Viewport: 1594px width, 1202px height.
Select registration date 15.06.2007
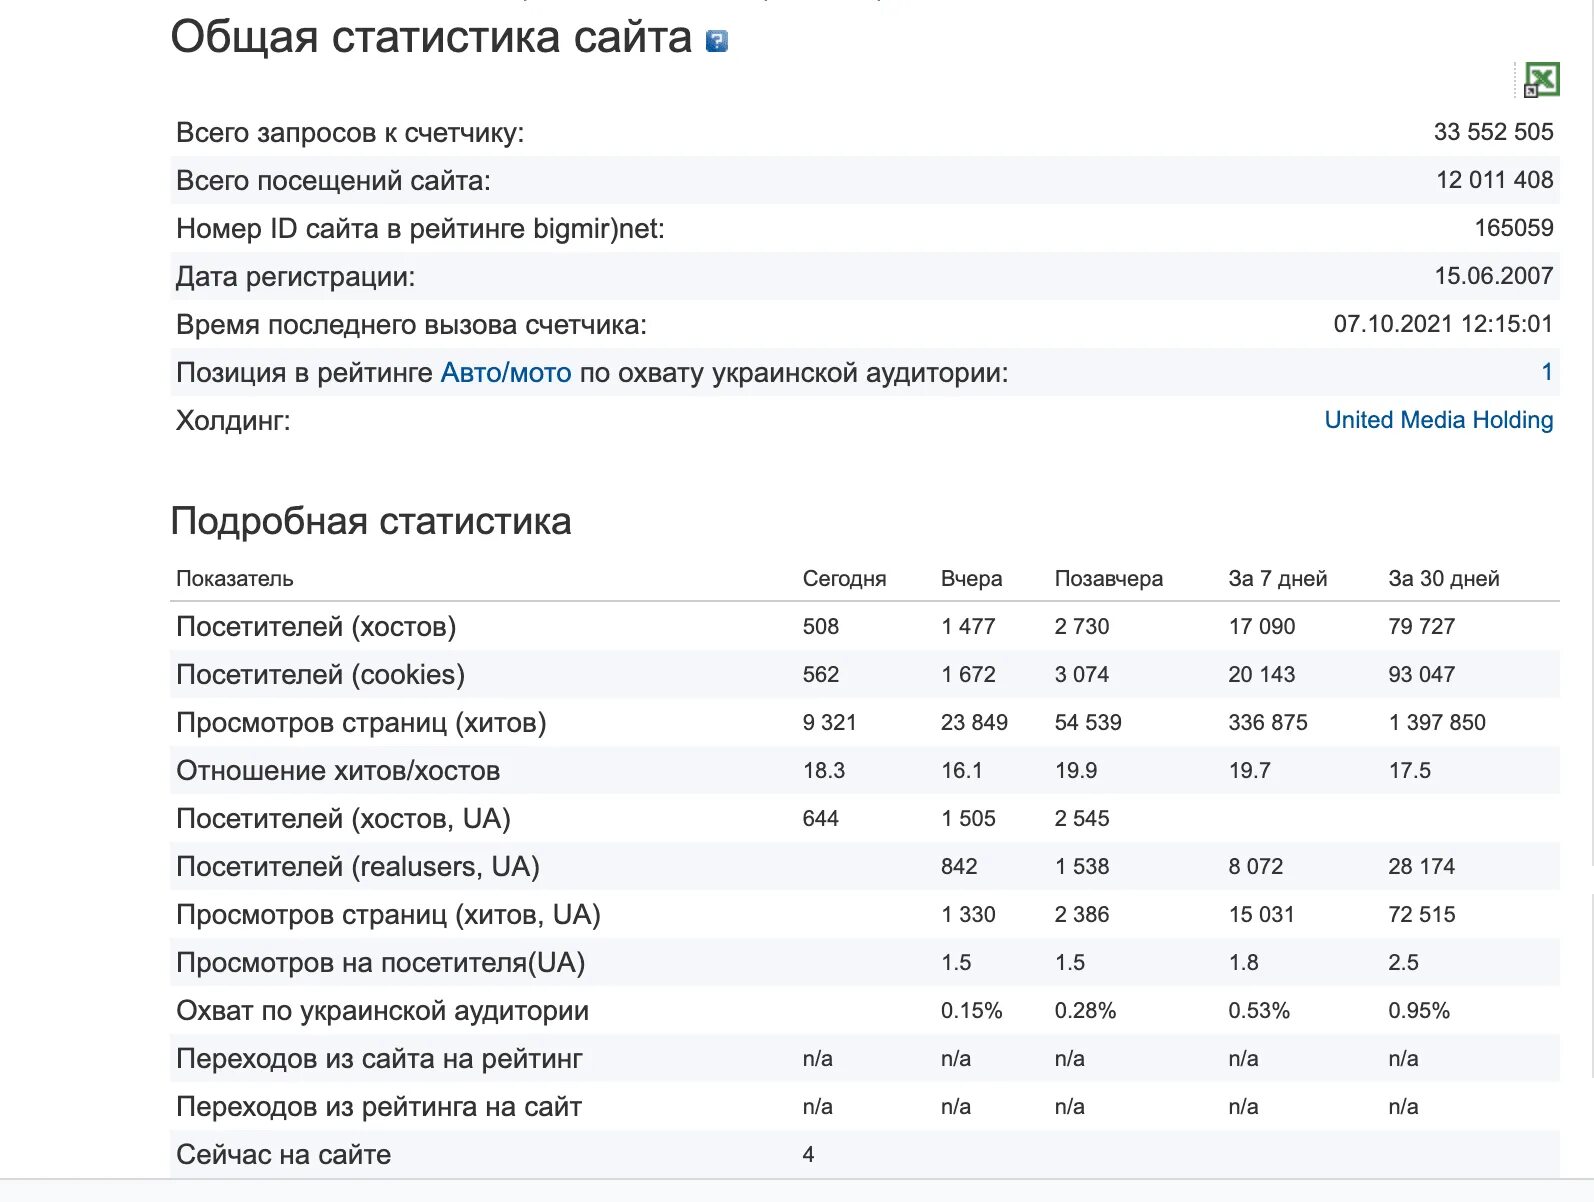click(1493, 276)
